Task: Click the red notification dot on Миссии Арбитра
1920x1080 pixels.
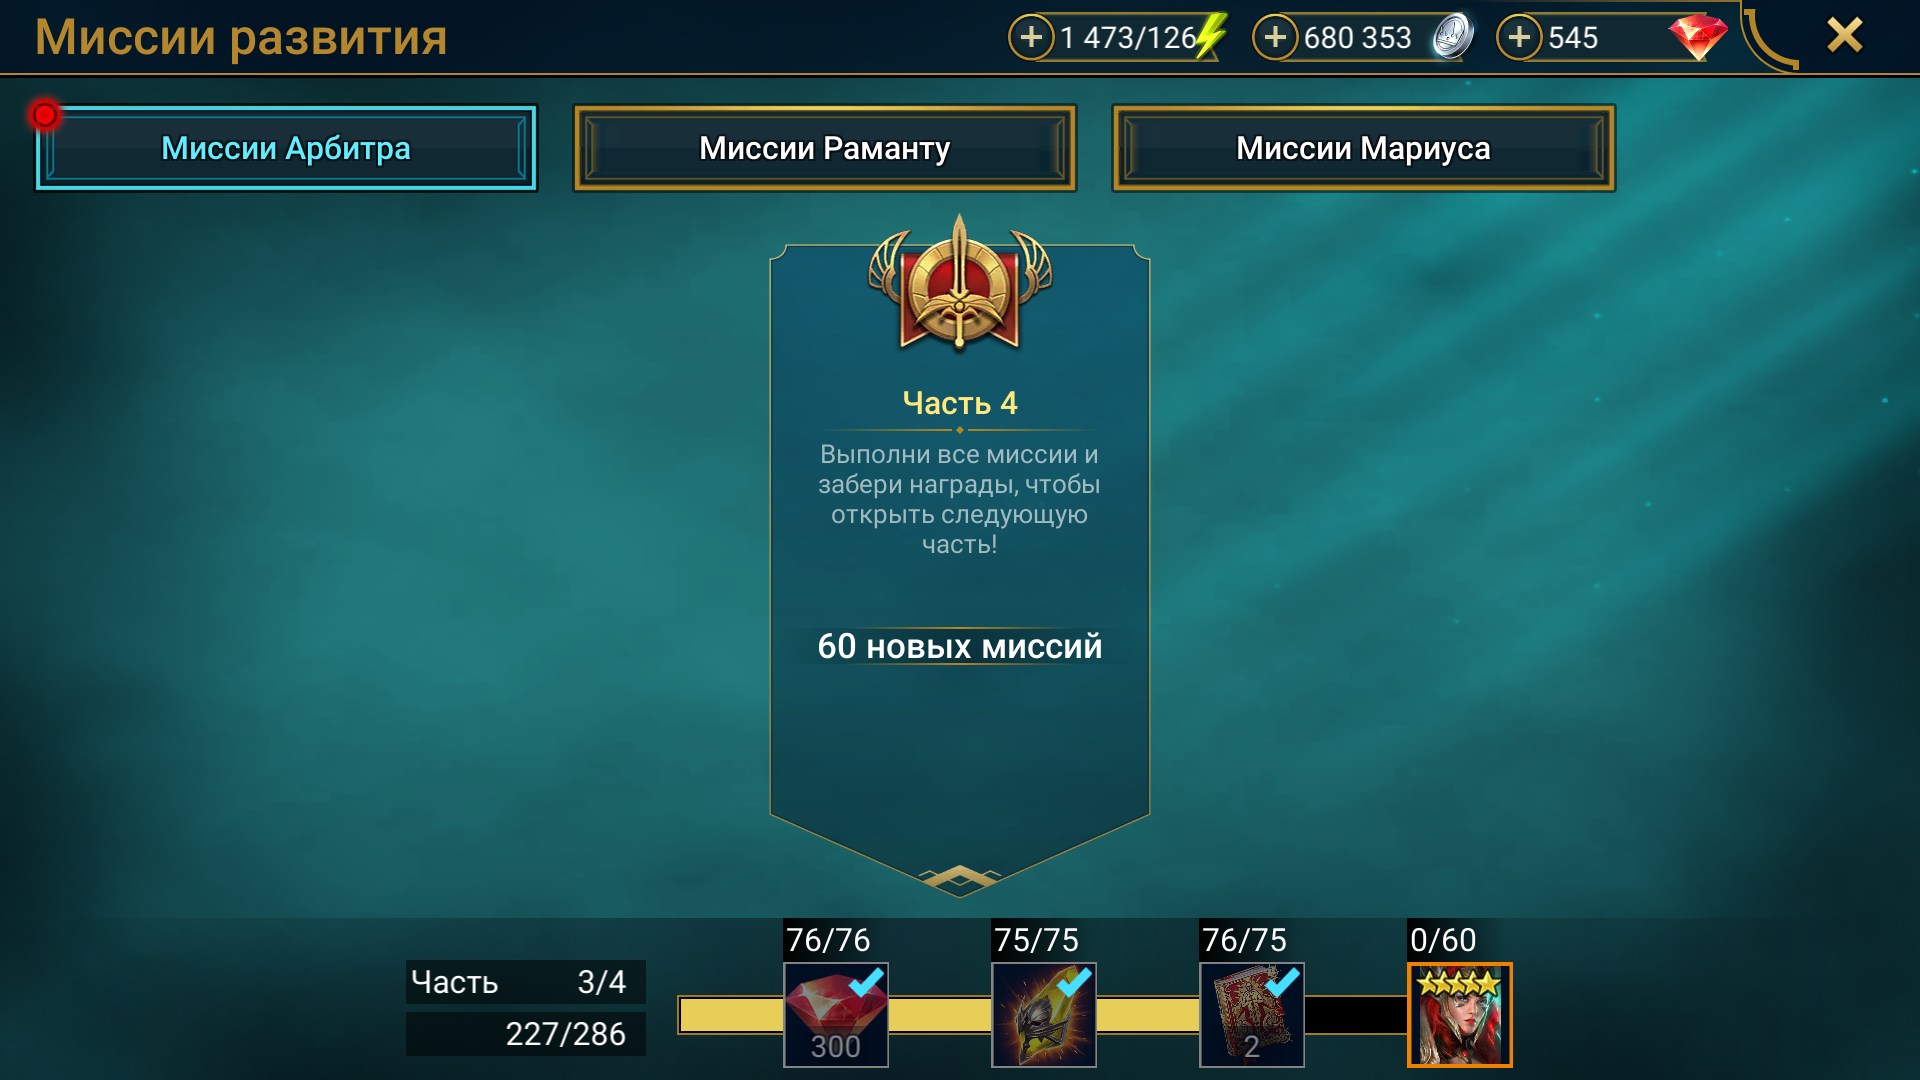Action: (45, 115)
